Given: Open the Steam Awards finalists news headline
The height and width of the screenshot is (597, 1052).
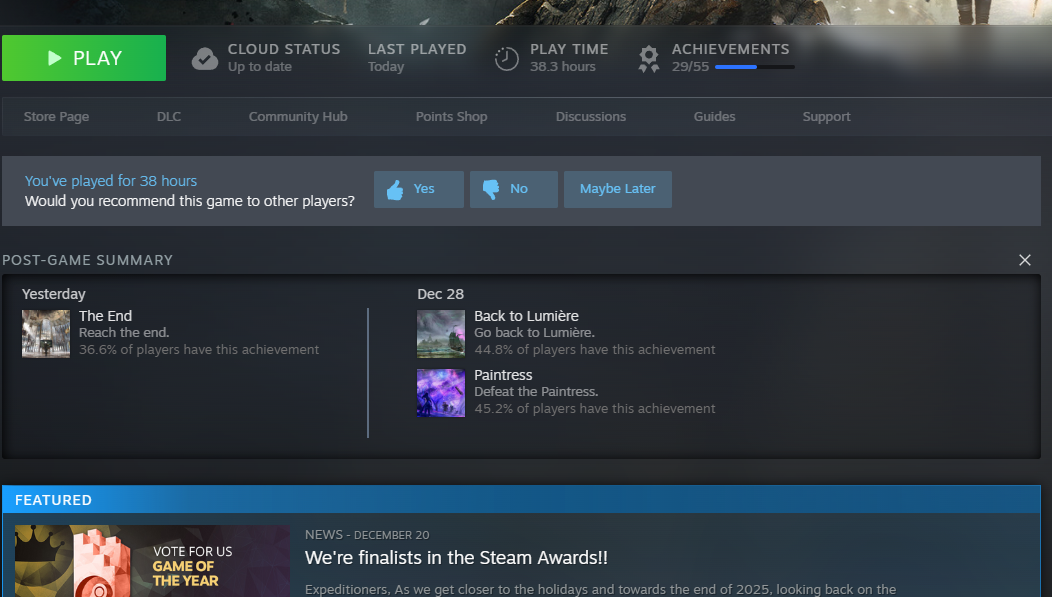Looking at the screenshot, I should [x=456, y=558].
